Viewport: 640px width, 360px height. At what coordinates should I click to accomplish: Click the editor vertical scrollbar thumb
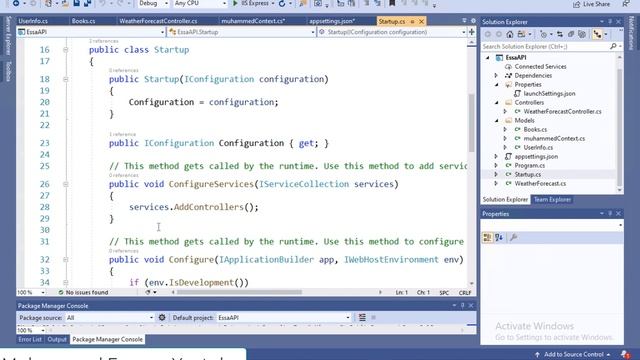coord(471,122)
